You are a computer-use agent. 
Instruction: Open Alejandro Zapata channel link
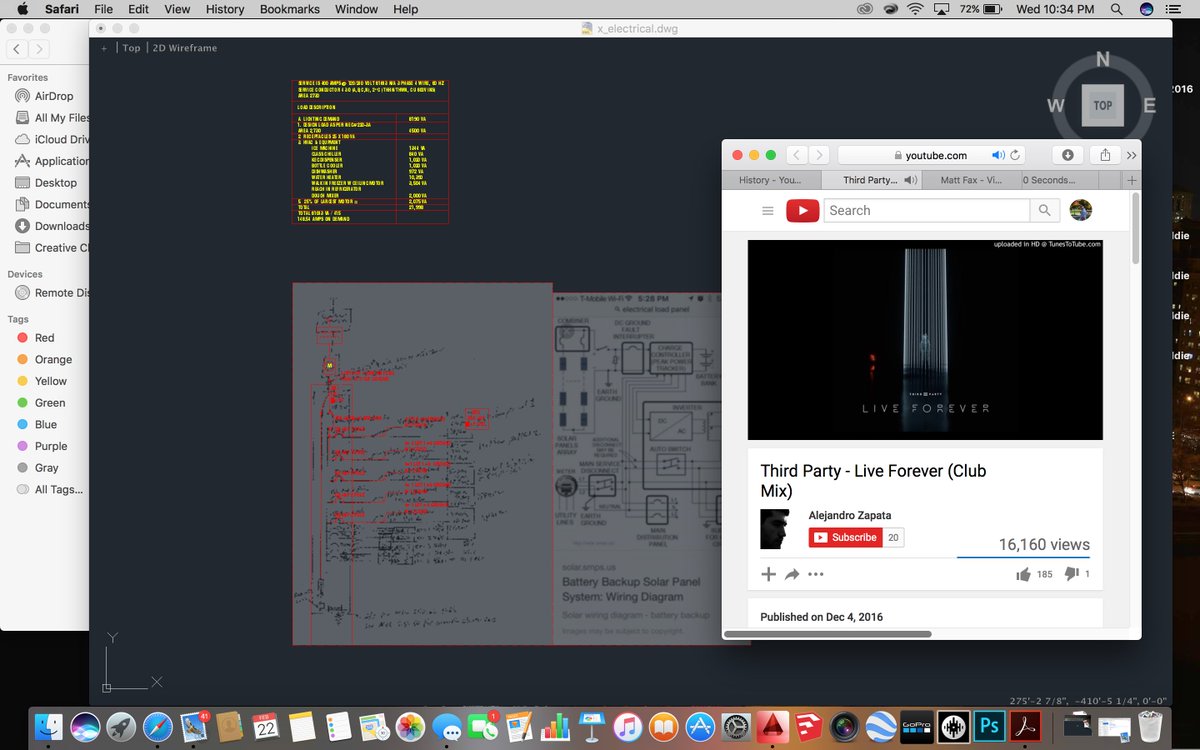pos(850,516)
